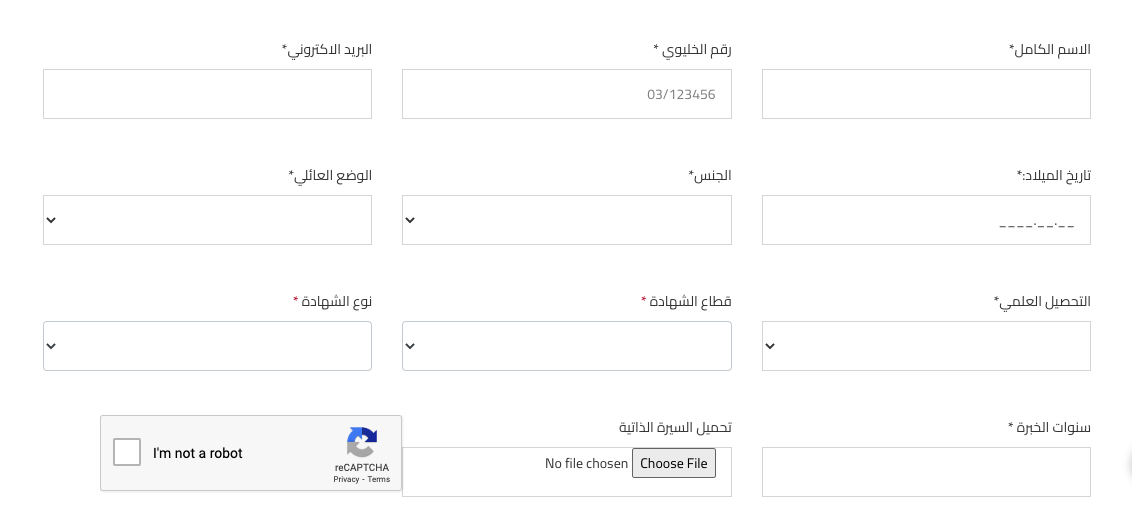Click the No file chosen text
Screen dimensions: 1132x517
(x=586, y=464)
